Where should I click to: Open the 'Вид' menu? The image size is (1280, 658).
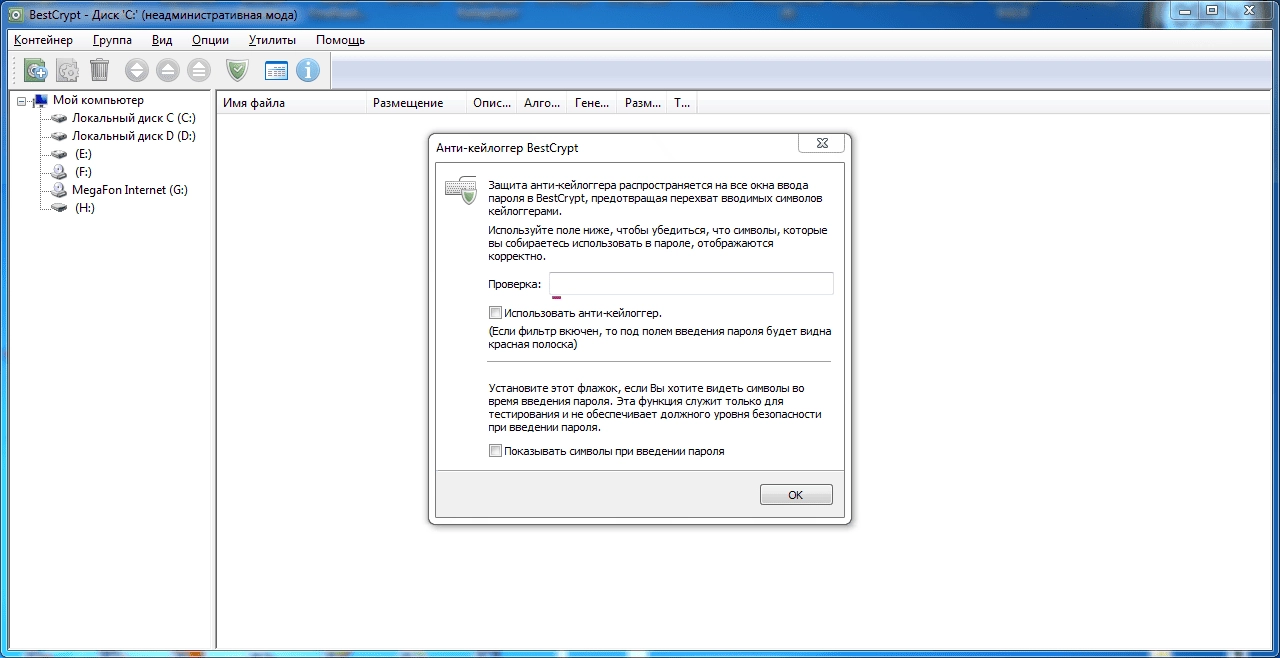pyautogui.click(x=162, y=40)
